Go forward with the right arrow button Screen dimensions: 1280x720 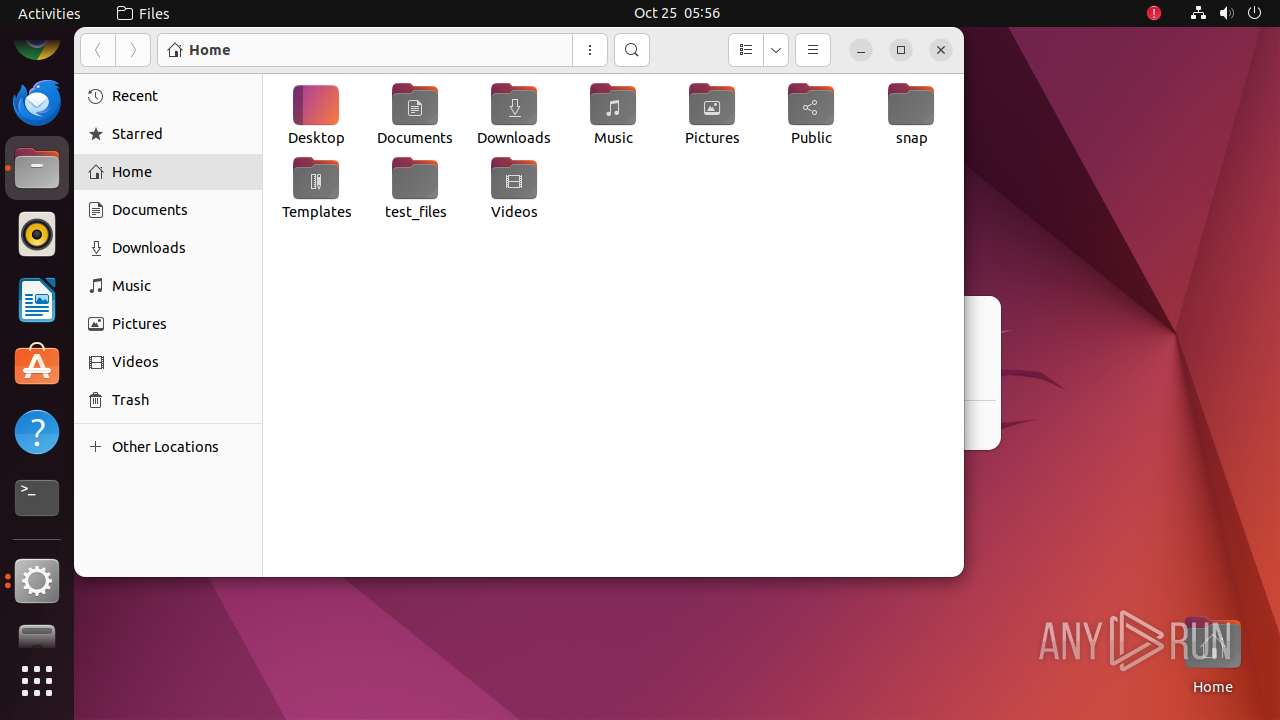[133, 50]
